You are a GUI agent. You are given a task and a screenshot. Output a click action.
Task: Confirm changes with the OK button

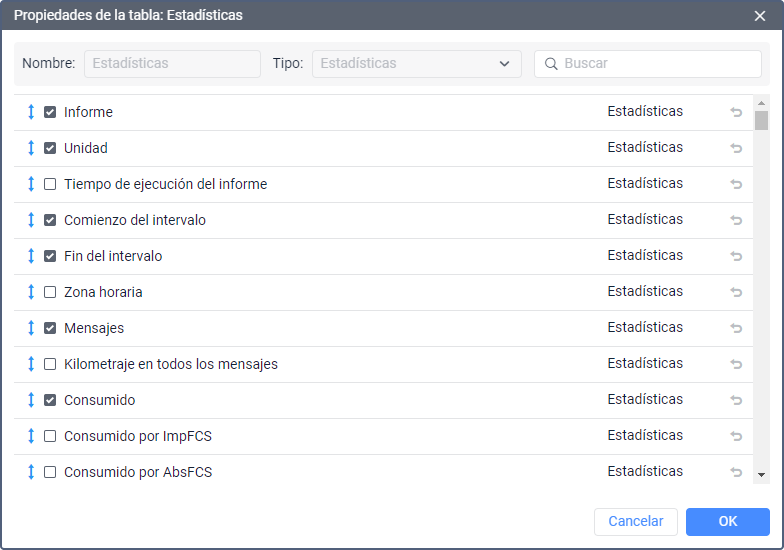pos(728,522)
